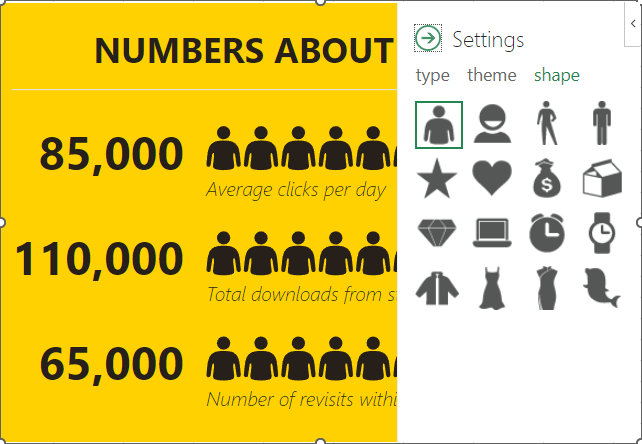Image resolution: width=642 pixels, height=444 pixels.
Task: Click the 85,000 value in the graph
Action: point(111,154)
